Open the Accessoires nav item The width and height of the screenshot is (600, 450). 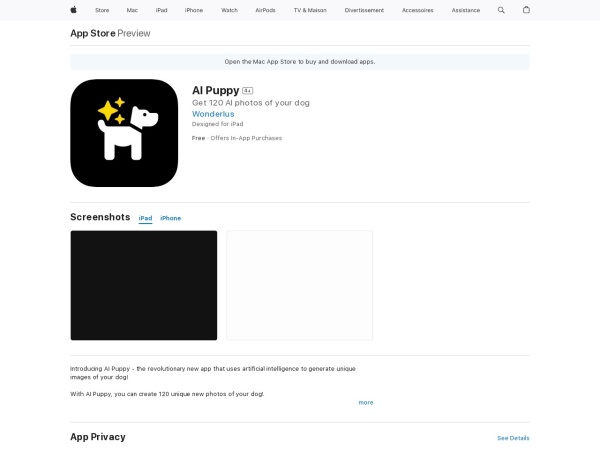417,10
